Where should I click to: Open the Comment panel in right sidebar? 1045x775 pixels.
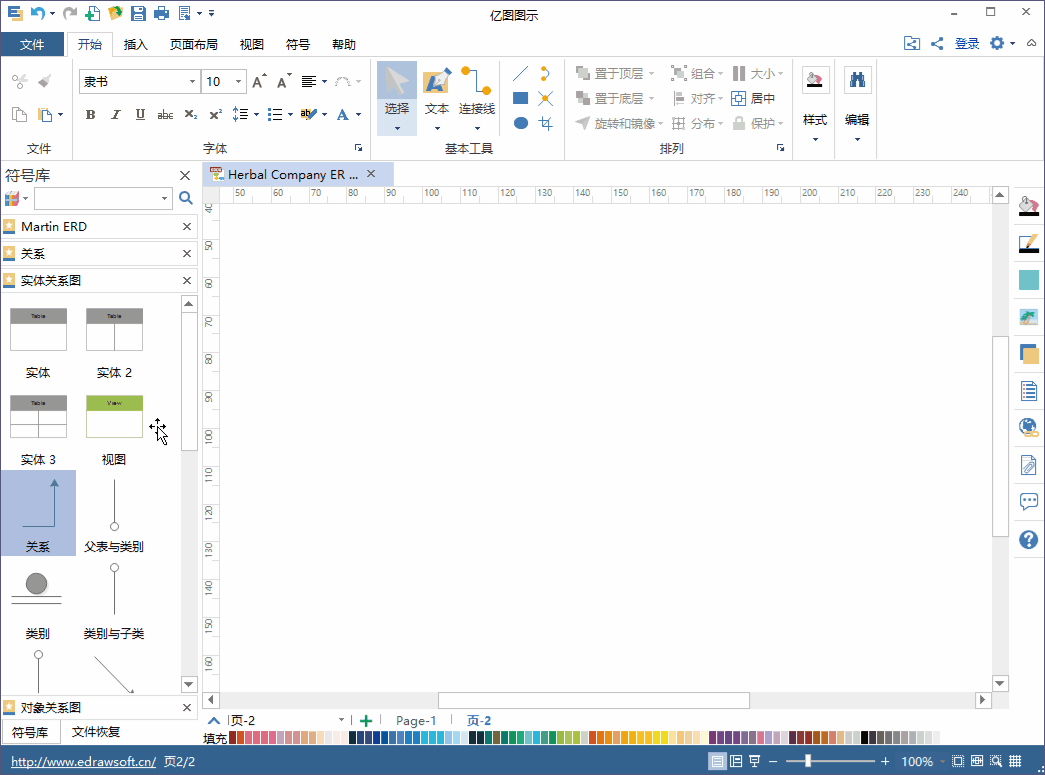1028,501
